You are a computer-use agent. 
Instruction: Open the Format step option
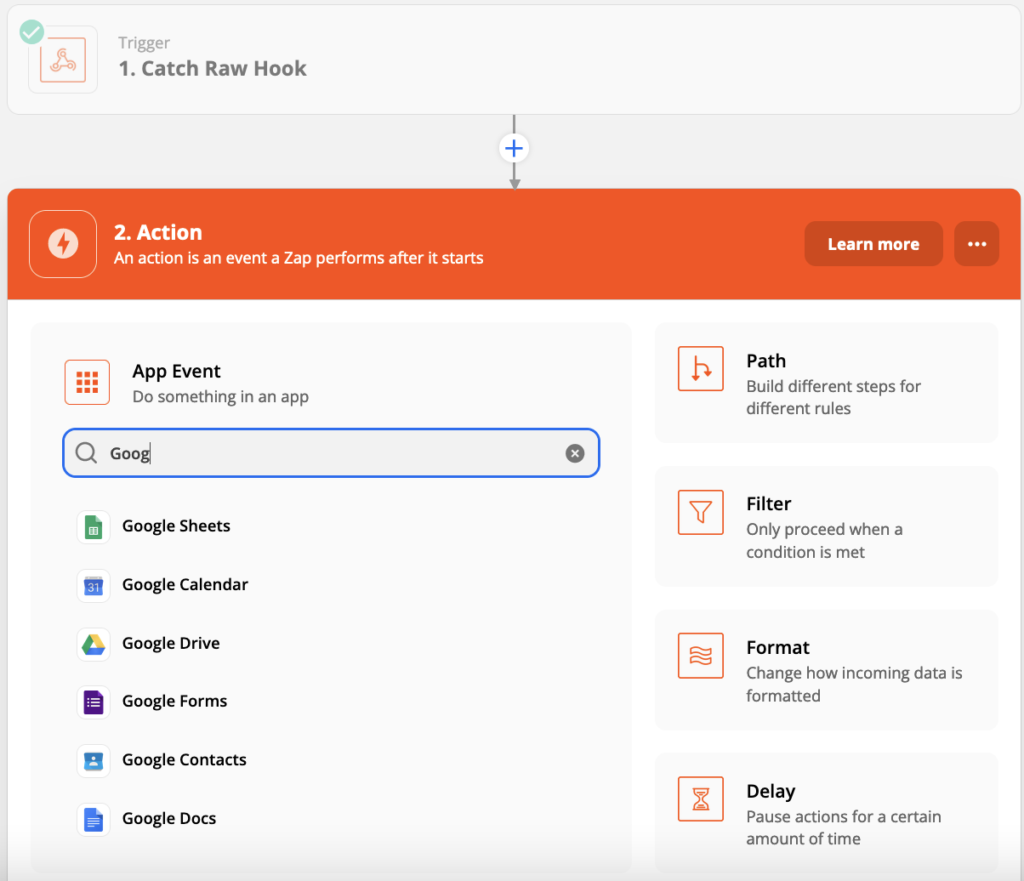[x=826, y=669]
